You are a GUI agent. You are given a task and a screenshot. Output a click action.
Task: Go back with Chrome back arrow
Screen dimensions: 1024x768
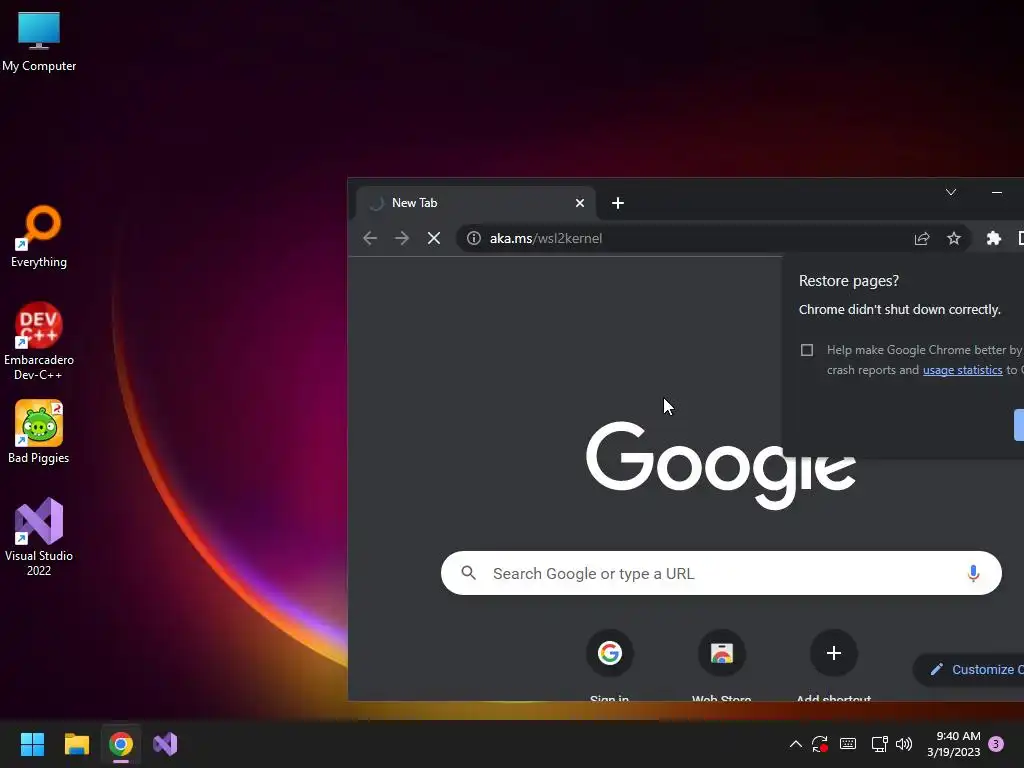(370, 238)
